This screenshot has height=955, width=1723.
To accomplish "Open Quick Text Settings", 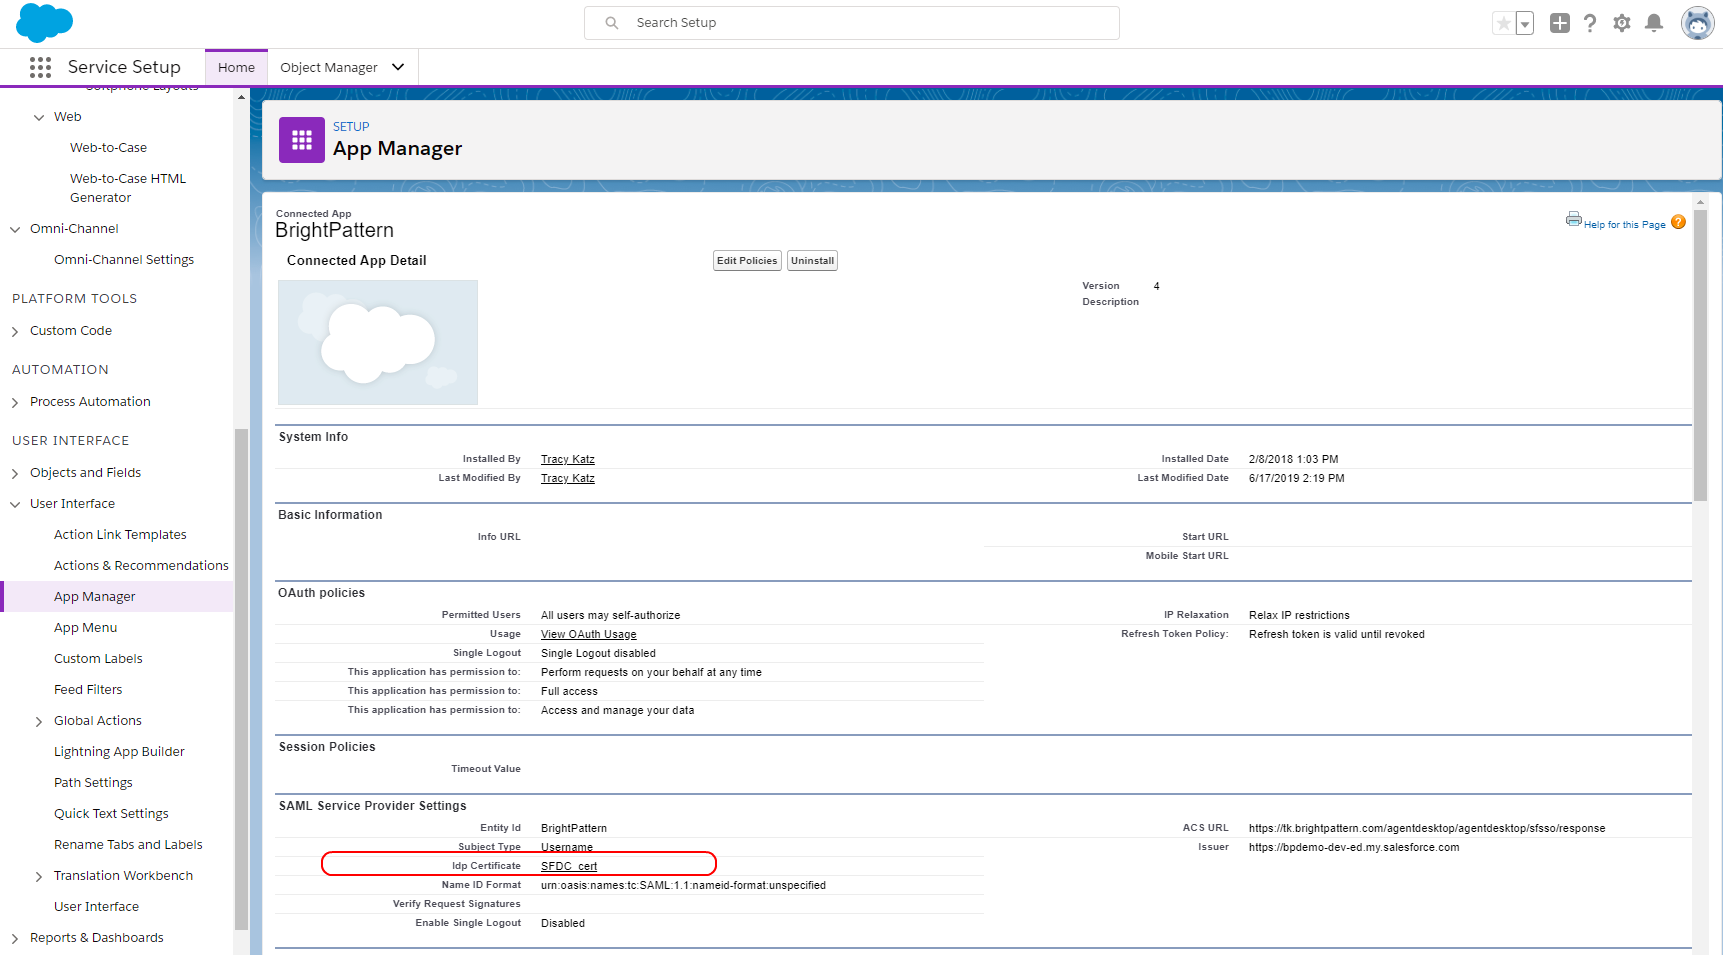I will pos(111,813).
